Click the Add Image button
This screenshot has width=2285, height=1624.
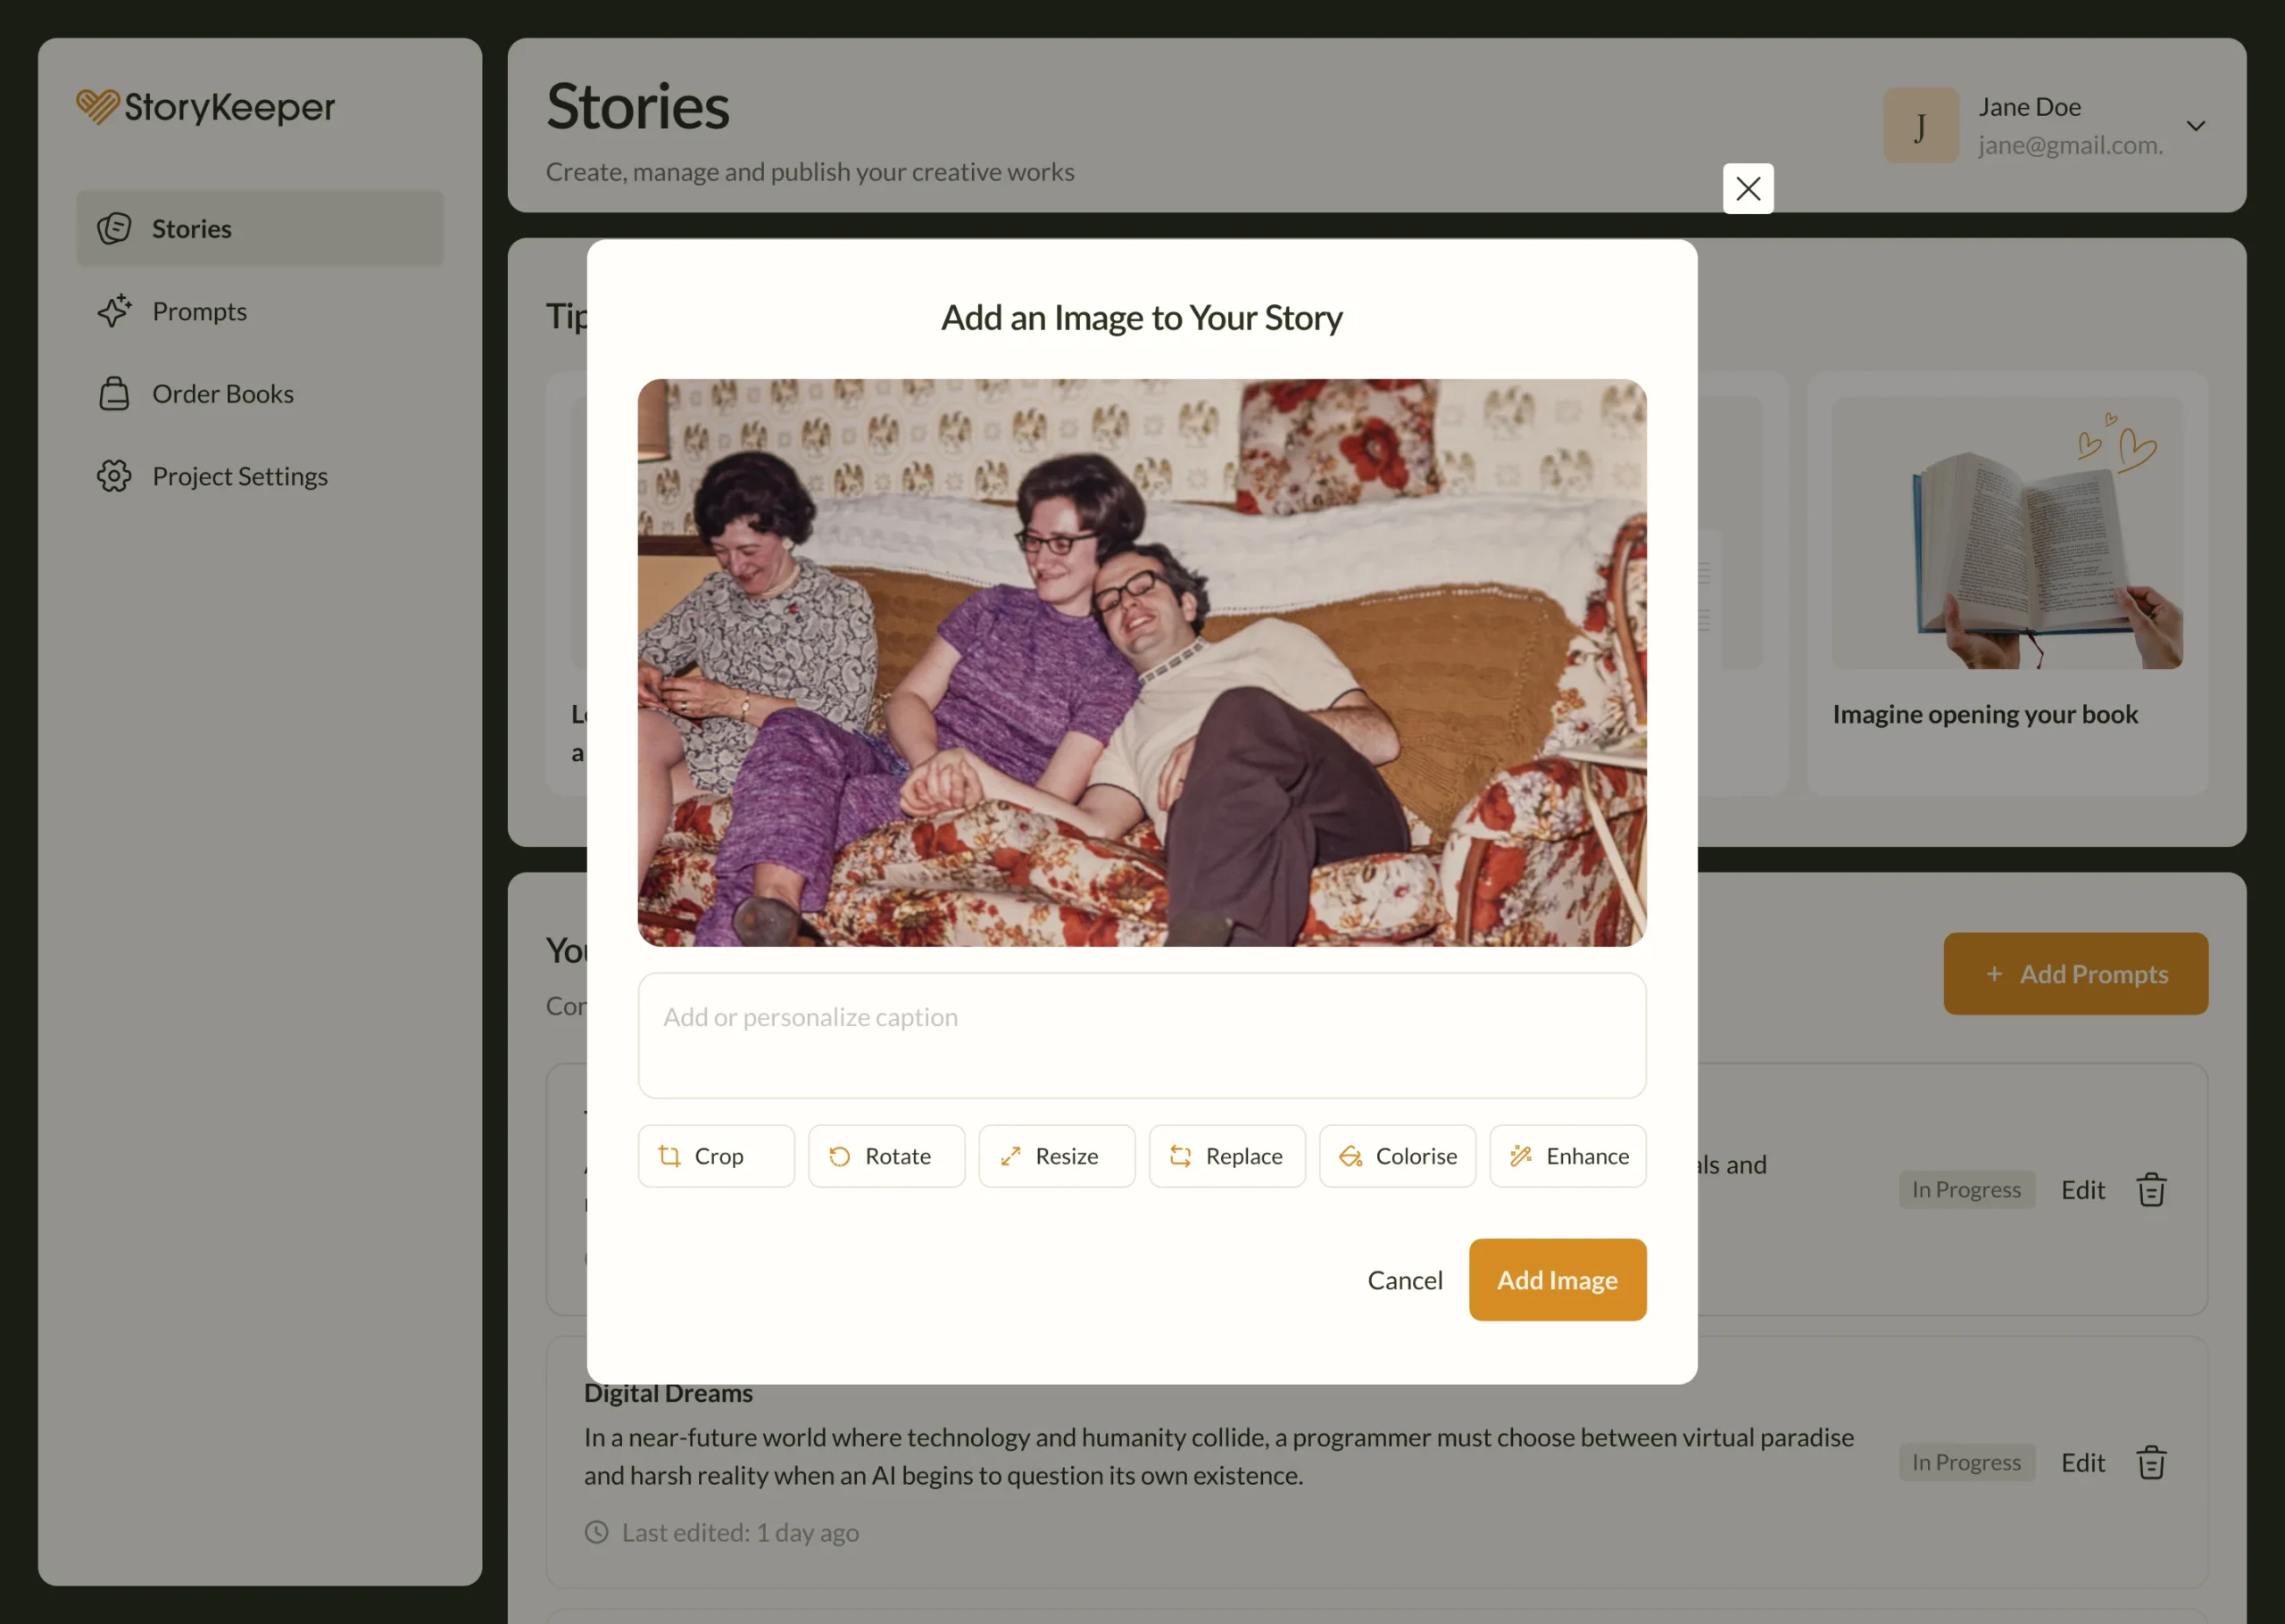1556,1279
